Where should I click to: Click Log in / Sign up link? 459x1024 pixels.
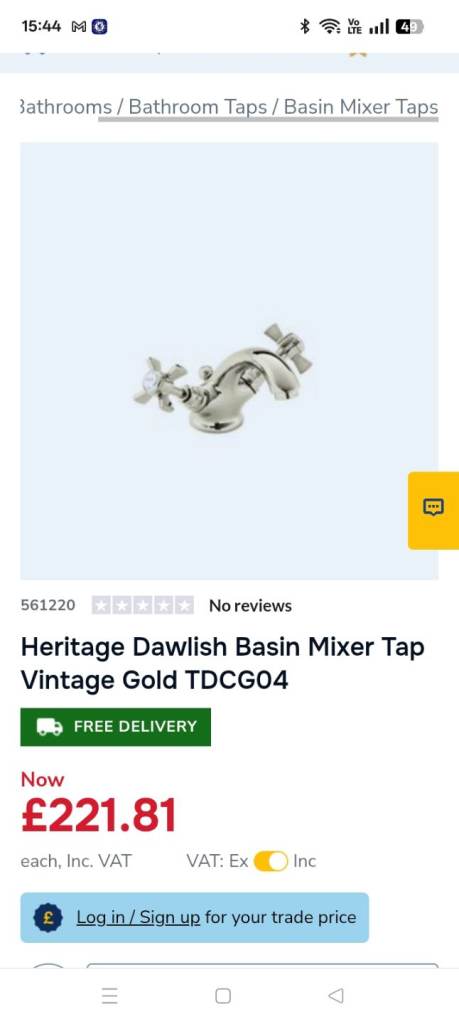point(138,918)
